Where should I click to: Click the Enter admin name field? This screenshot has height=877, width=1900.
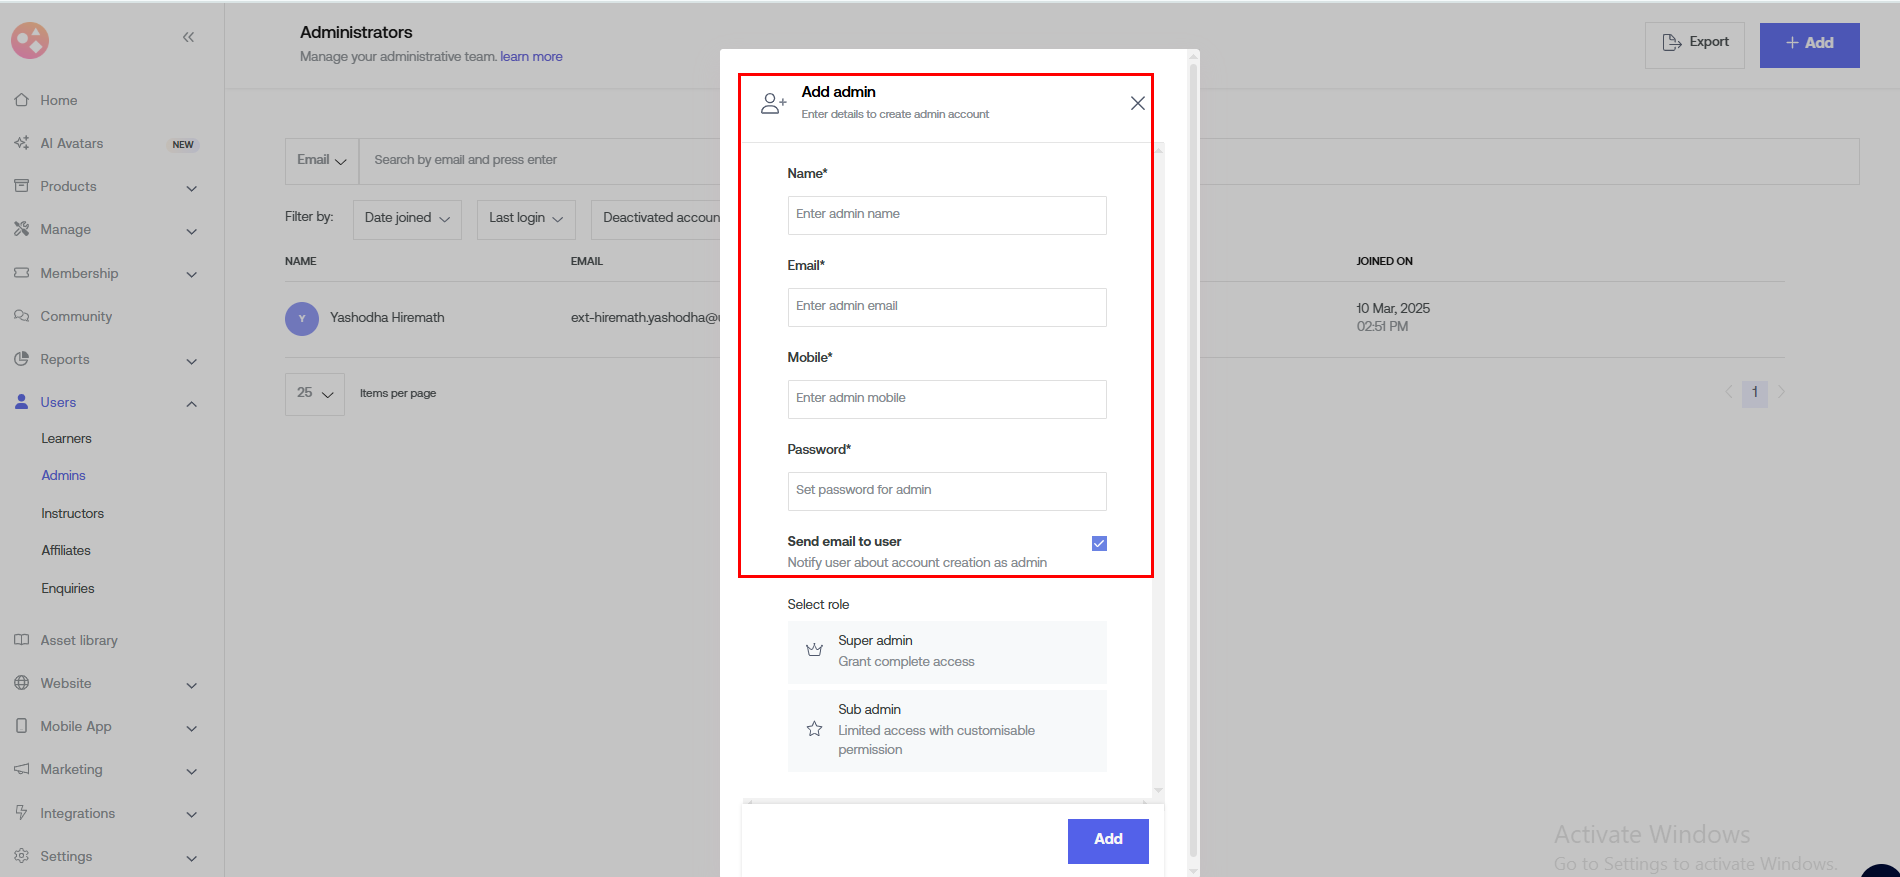coord(946,215)
